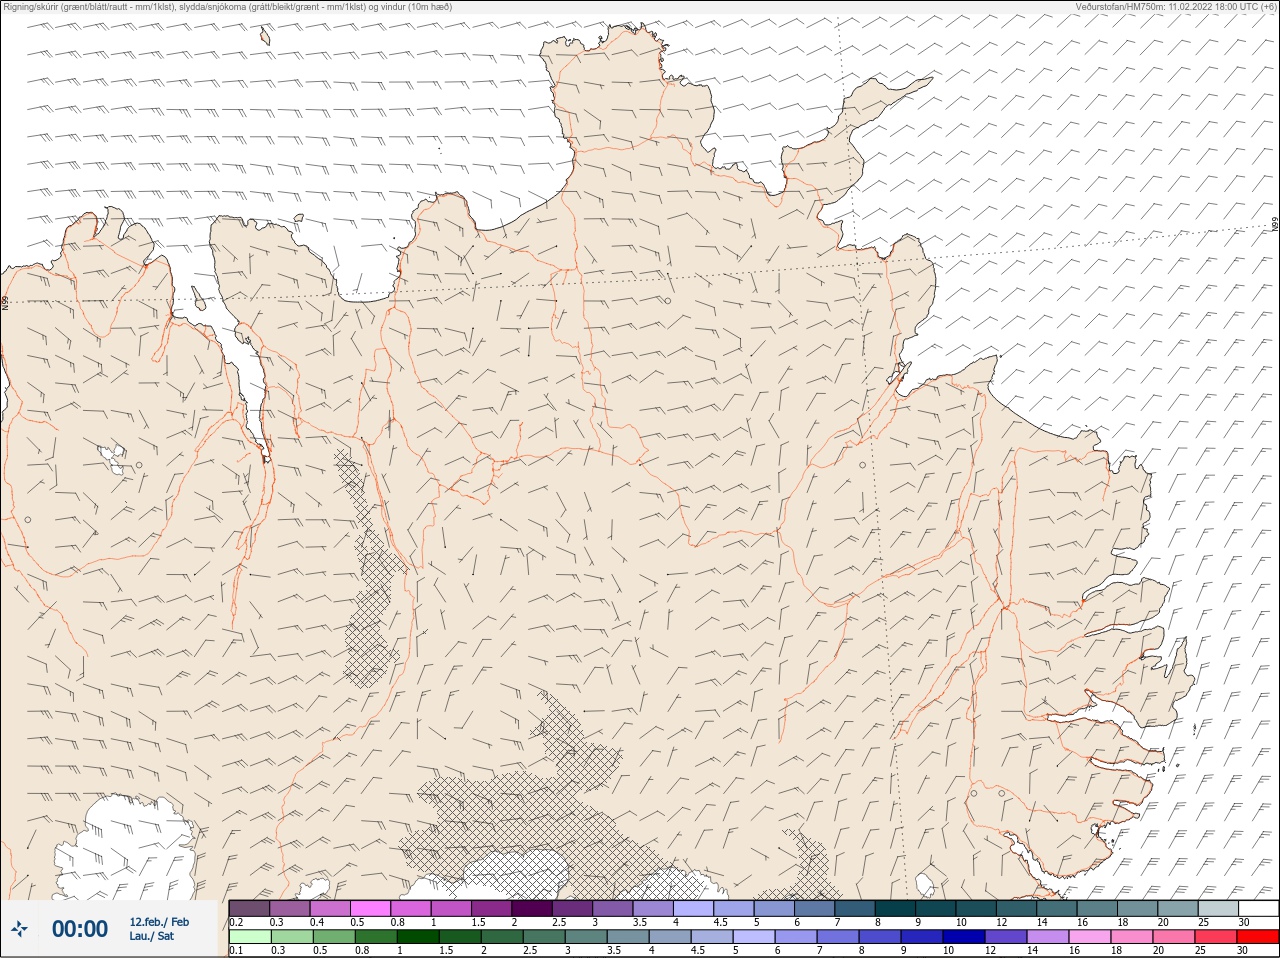Pick the pale green 0.1 swatch, lower legend row
Viewport: 1280px width, 958px height.
(x=250, y=937)
